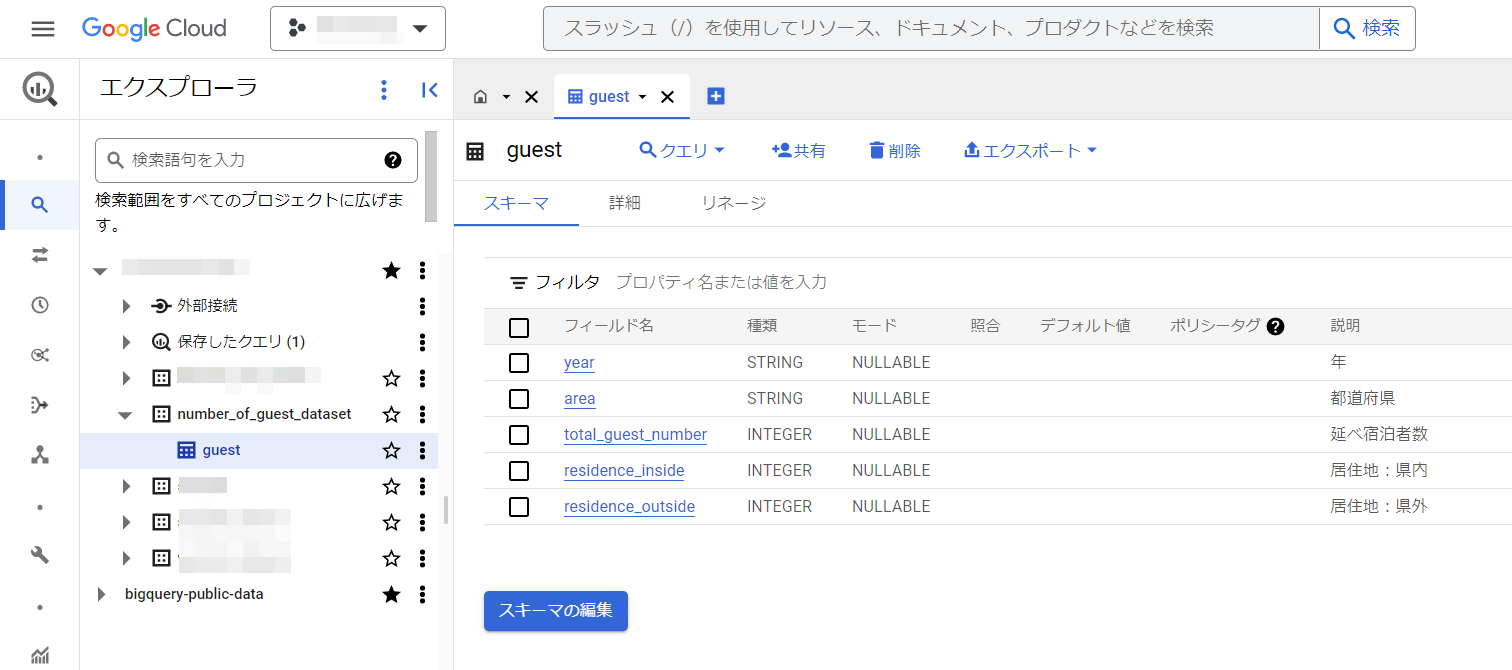The width and height of the screenshot is (1512, 670).
Task: Open Data transfers via double-arrow sidebar icon
Action: click(x=40, y=254)
